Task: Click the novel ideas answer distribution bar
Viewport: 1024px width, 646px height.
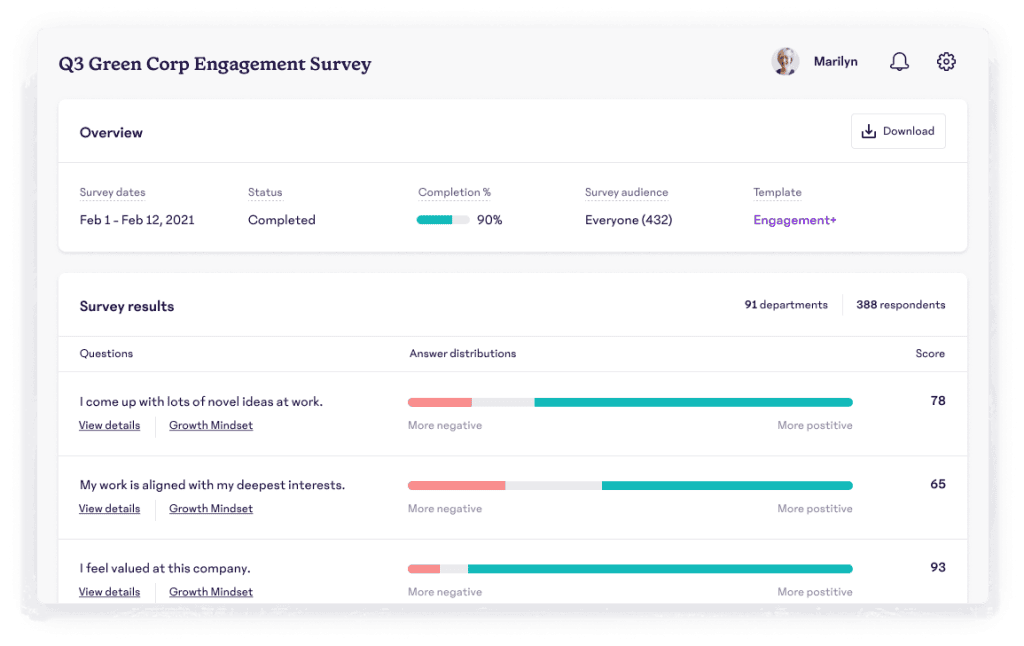Action: [630, 402]
